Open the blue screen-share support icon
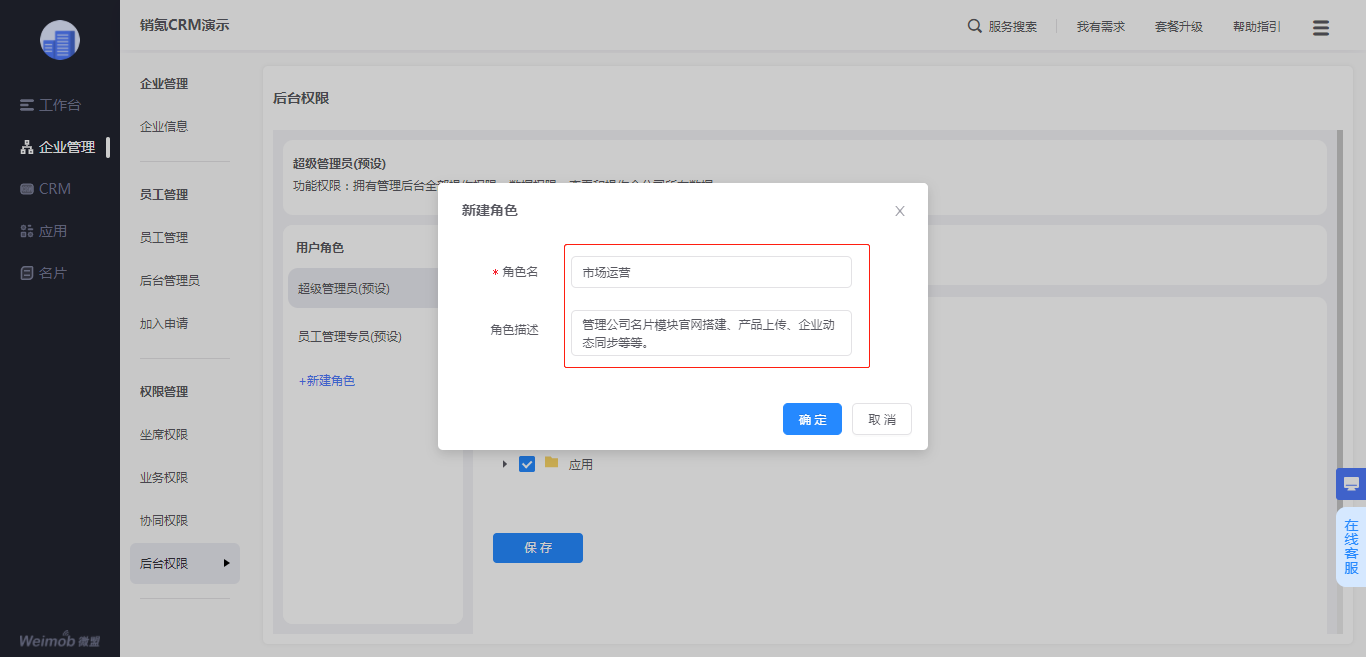1366x657 pixels. pos(1351,484)
